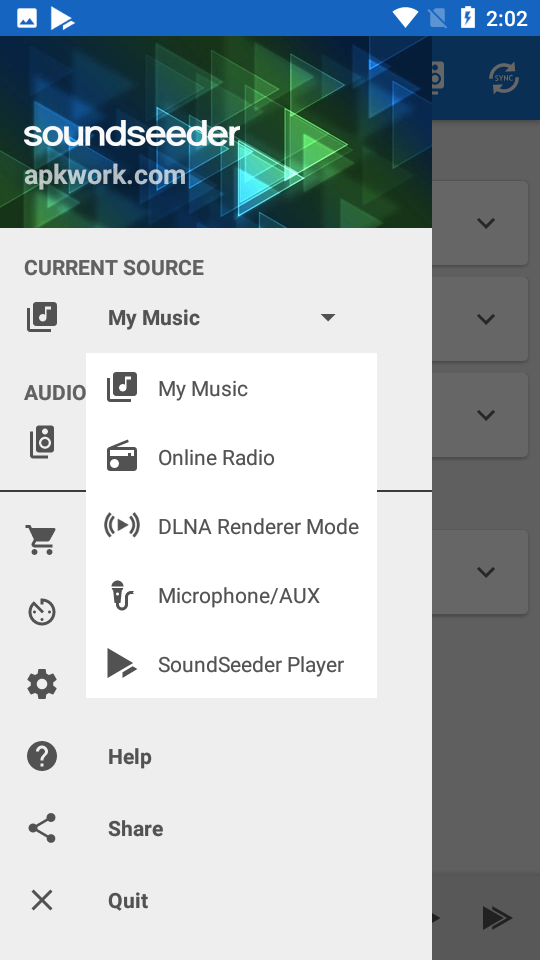Open settings via the gear icon
Viewport: 540px width, 960px height.
coord(42,684)
